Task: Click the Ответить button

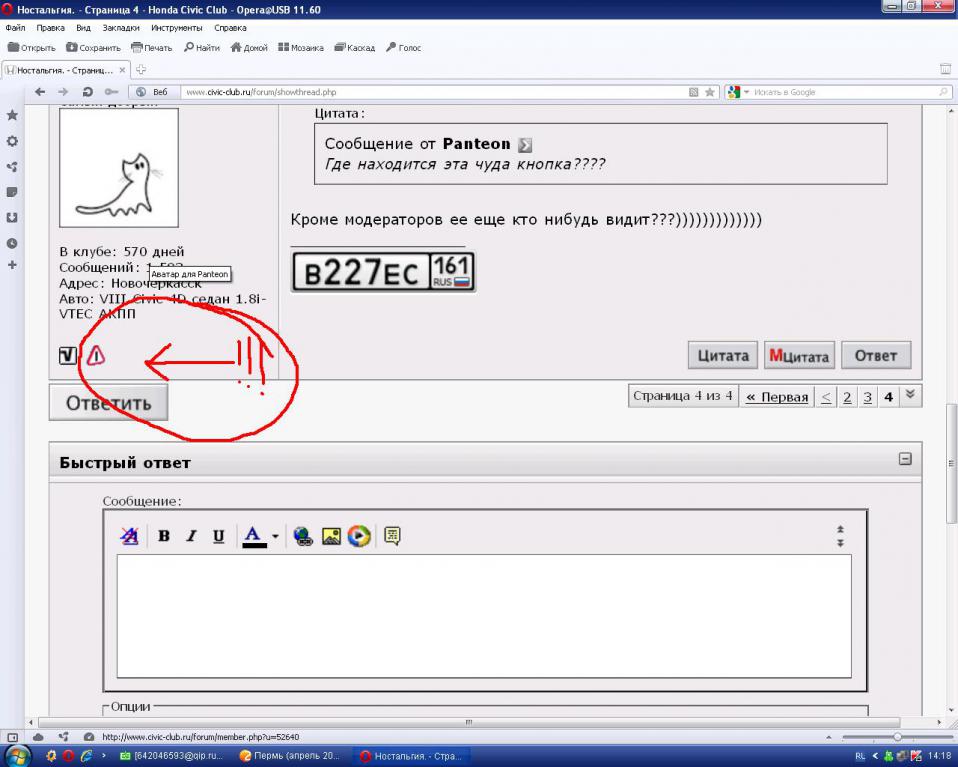Action: (108, 403)
